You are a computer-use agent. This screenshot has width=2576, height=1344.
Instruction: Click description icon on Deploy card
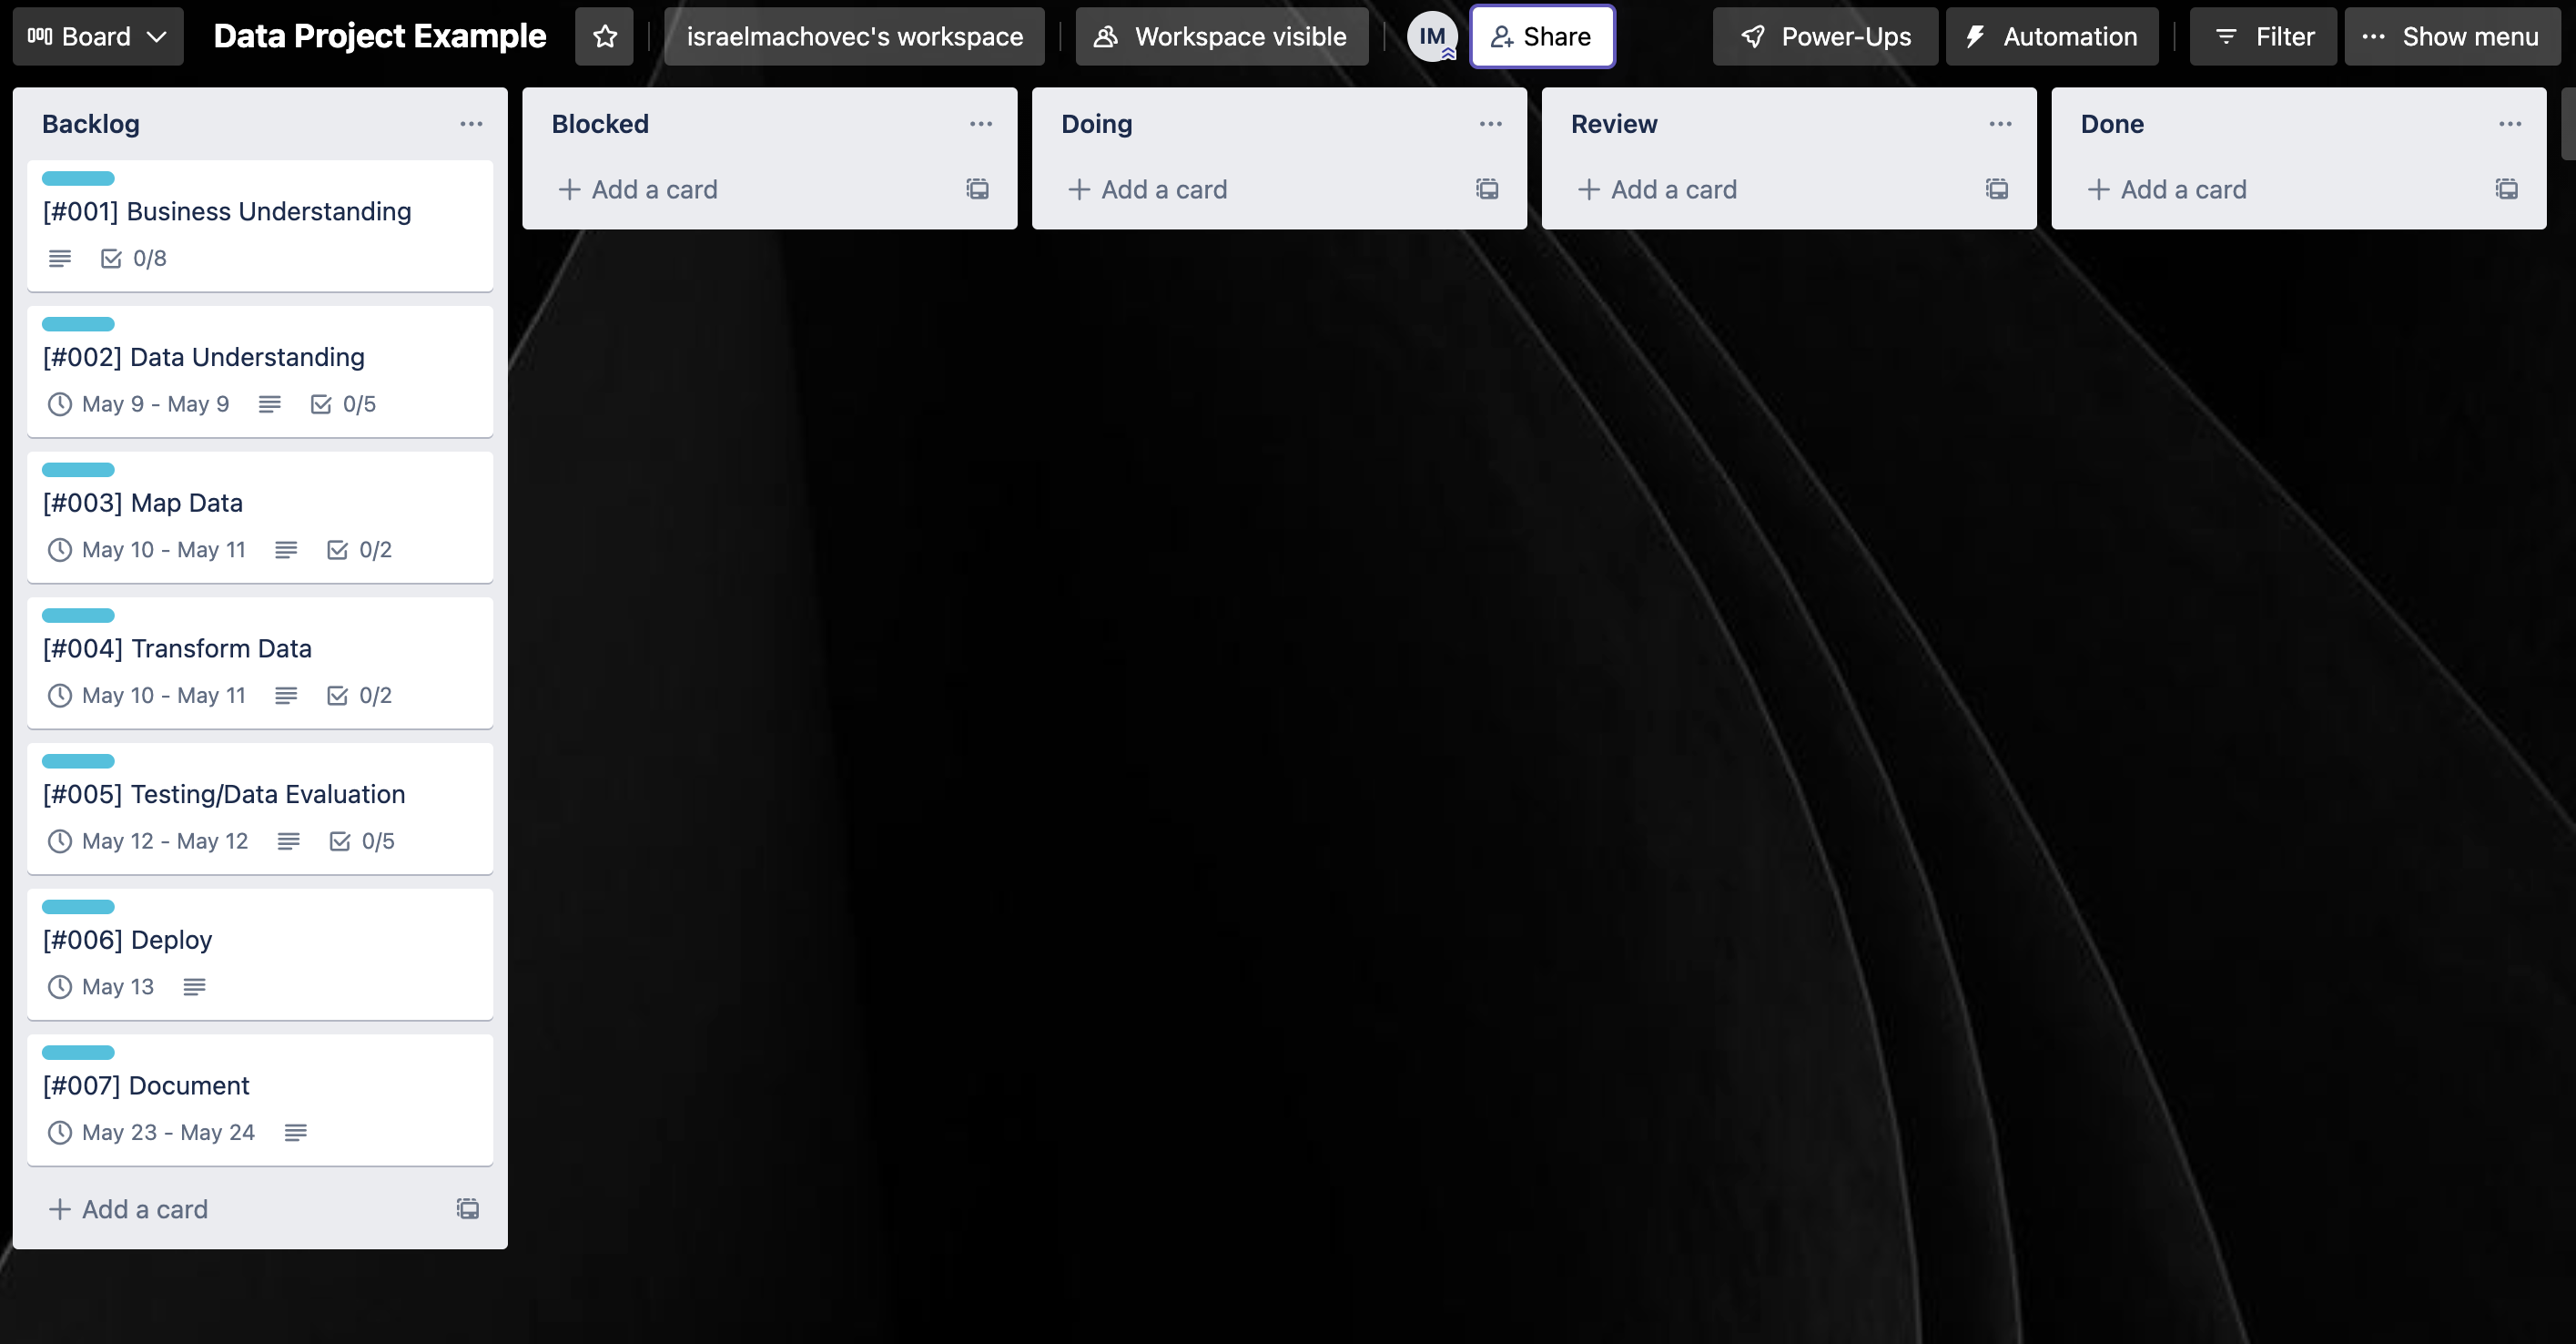[195, 987]
